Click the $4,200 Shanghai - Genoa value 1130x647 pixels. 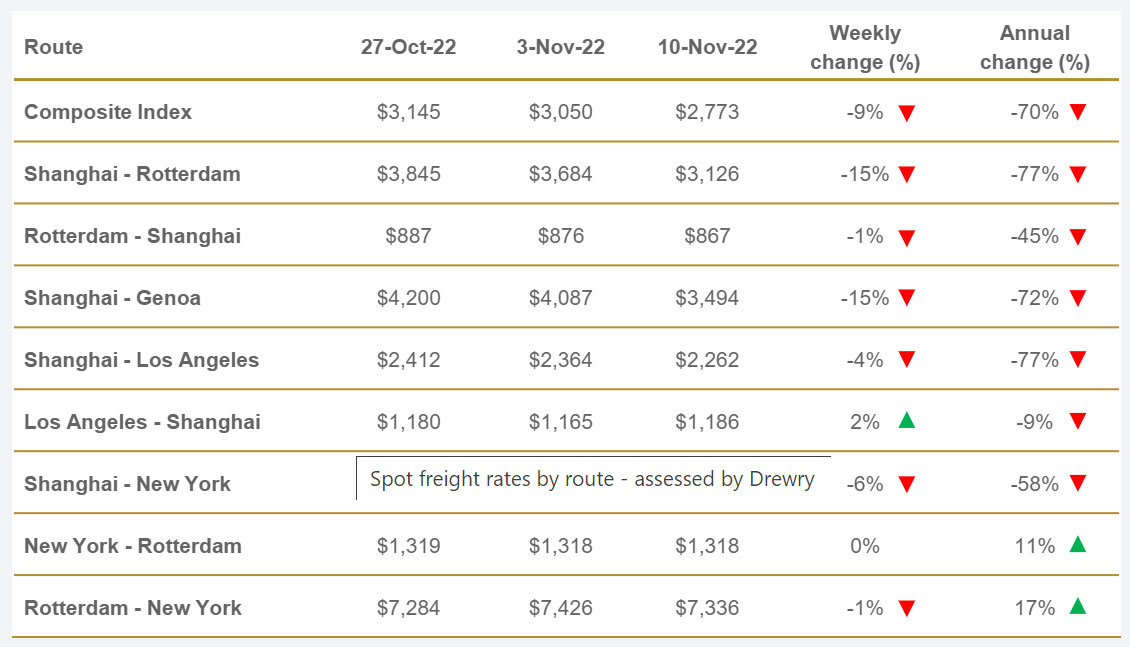[408, 298]
